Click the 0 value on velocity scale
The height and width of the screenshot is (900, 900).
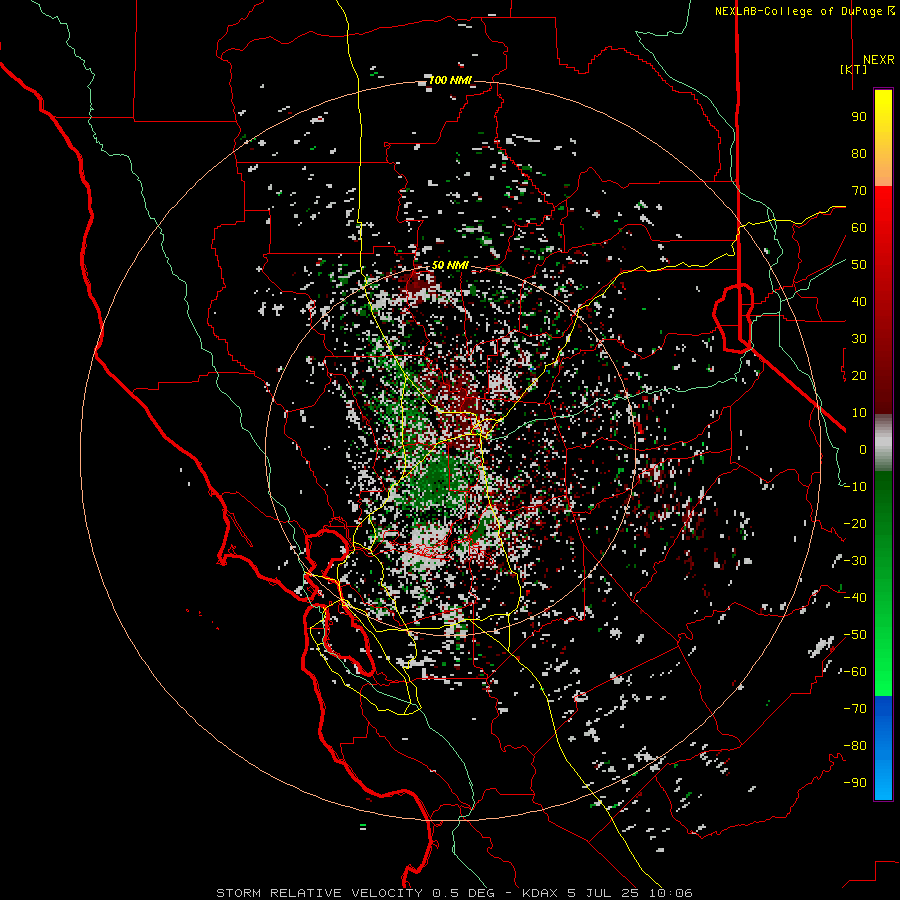click(x=863, y=449)
